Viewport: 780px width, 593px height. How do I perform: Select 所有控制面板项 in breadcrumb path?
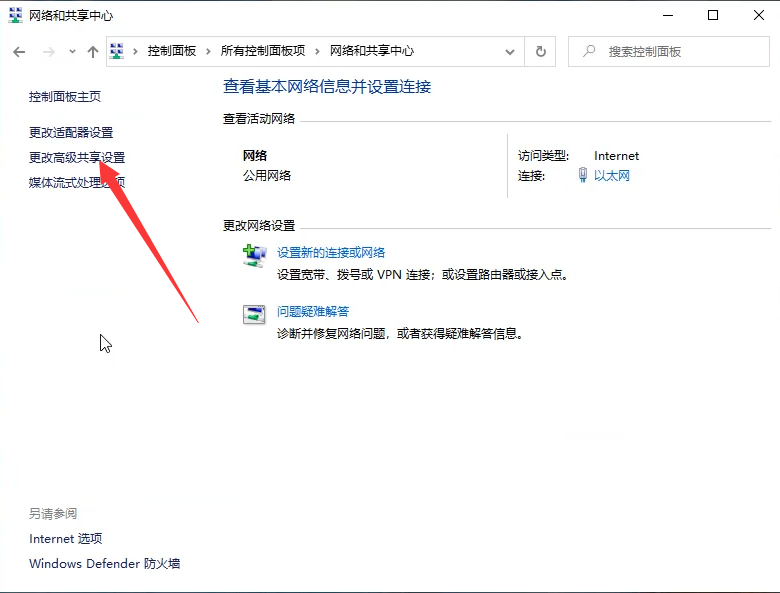263,51
